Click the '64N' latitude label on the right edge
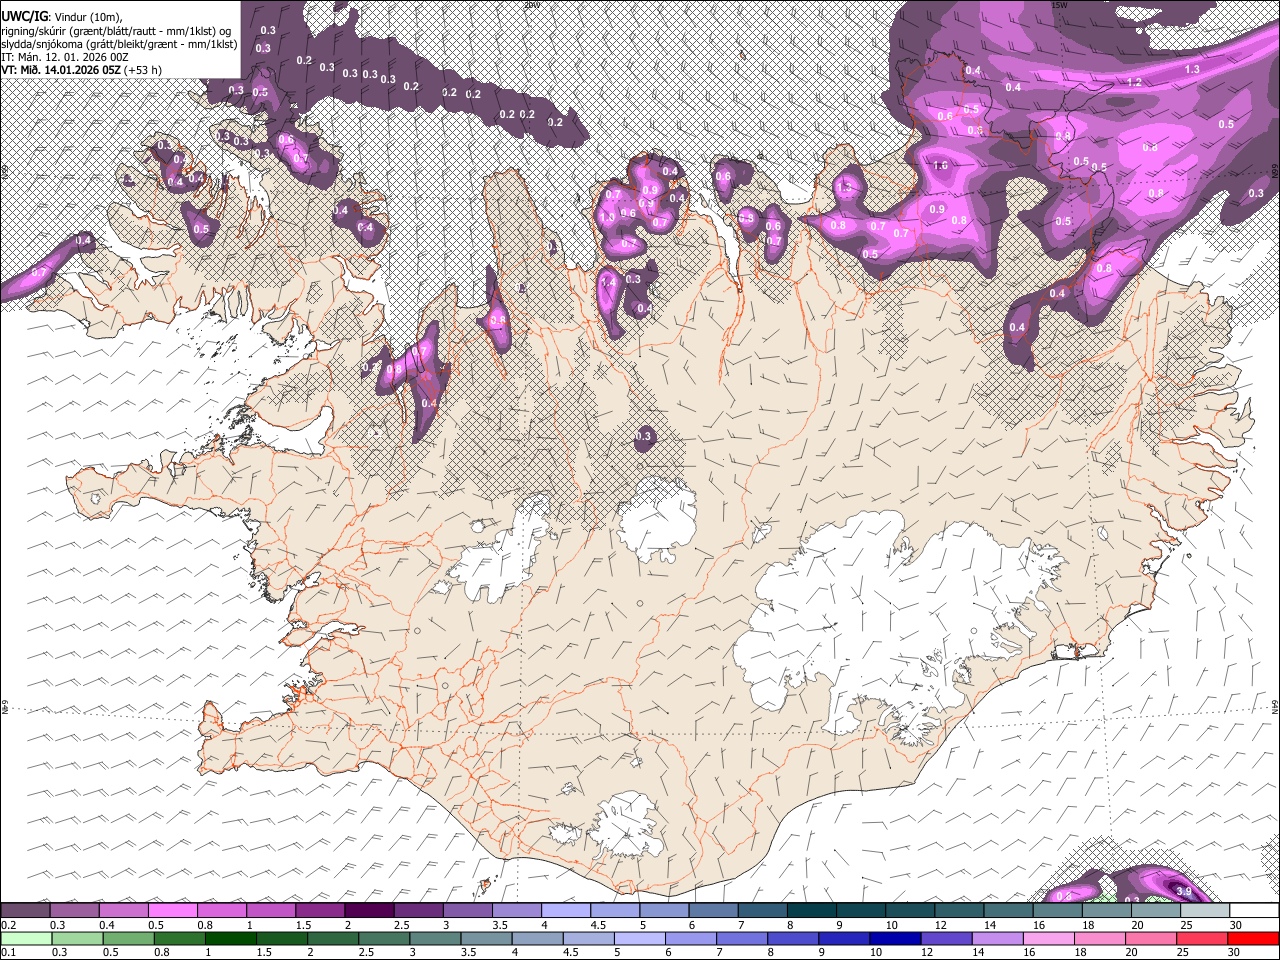Screen dimensions: 1280x960 click(x=1275, y=706)
